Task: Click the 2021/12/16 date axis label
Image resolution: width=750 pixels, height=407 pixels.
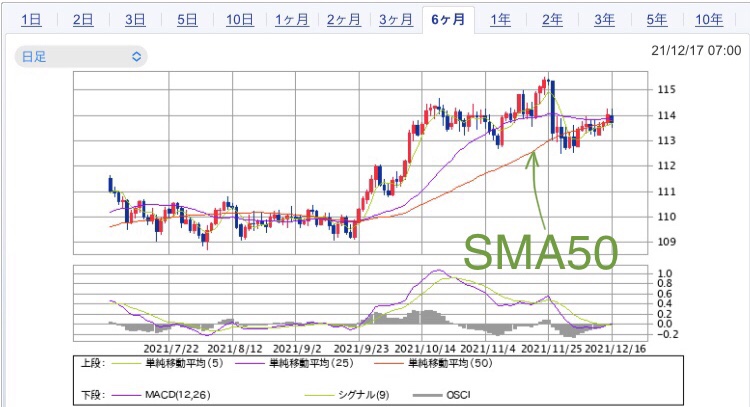Action: point(615,349)
